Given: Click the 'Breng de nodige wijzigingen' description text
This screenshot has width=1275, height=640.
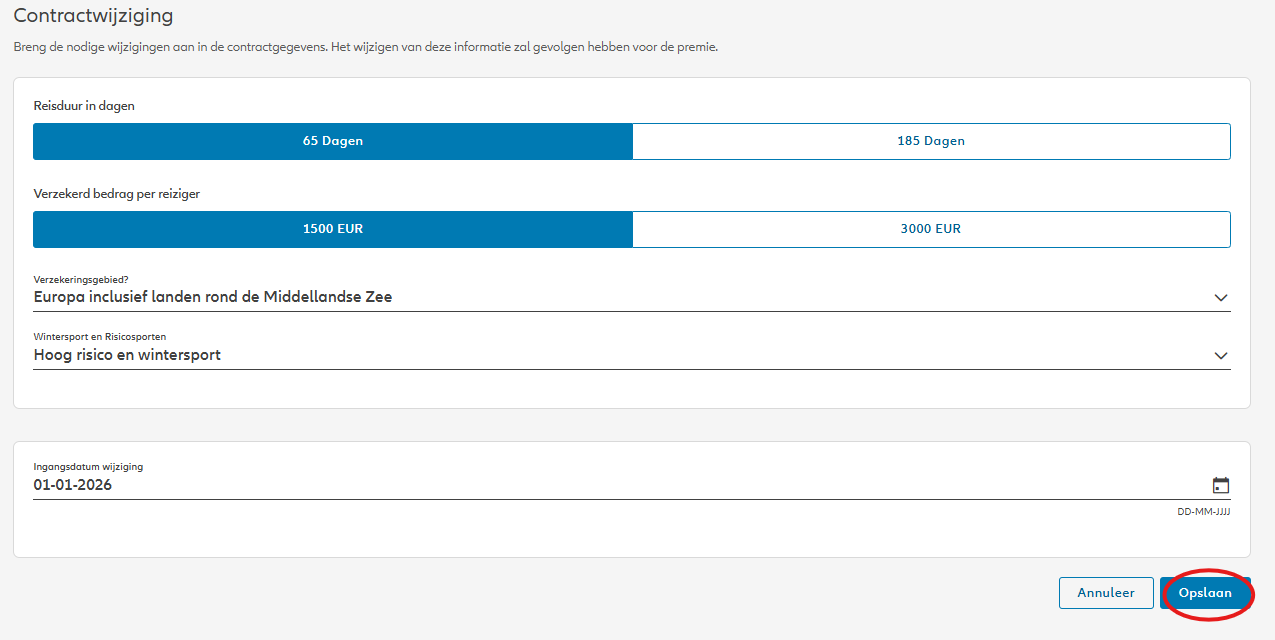Looking at the screenshot, I should [x=365, y=47].
